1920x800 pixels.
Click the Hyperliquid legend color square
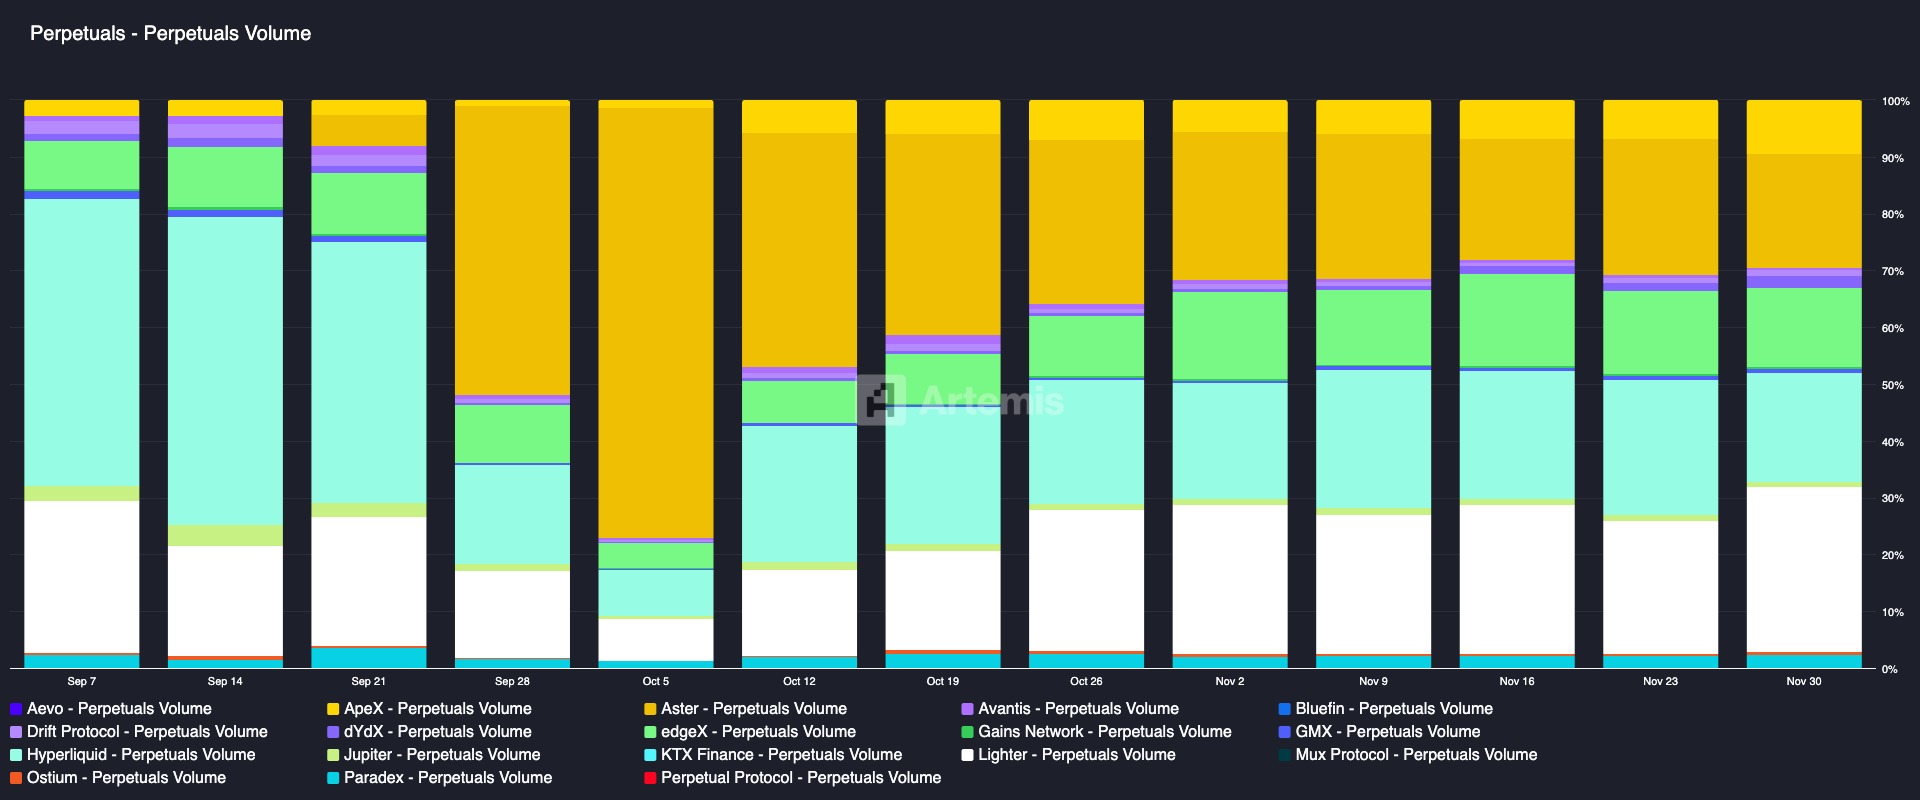tap(16, 755)
